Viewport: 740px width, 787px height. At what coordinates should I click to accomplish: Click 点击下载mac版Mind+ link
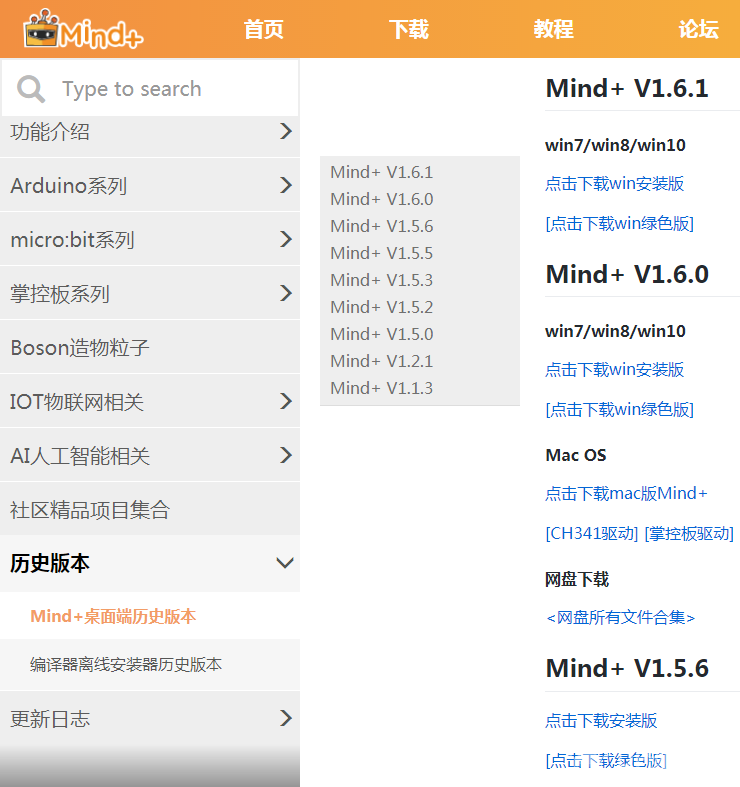(x=626, y=493)
